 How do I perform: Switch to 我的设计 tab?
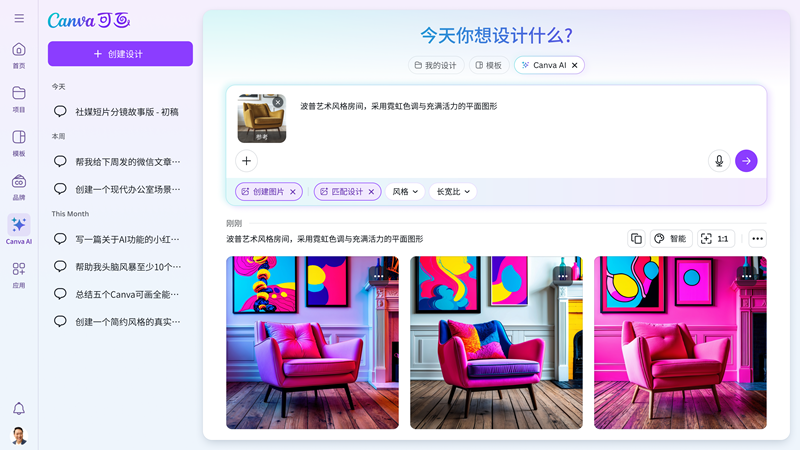pos(435,65)
